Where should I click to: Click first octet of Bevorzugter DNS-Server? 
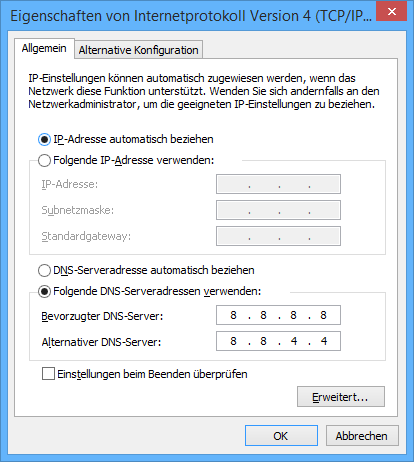[233, 315]
